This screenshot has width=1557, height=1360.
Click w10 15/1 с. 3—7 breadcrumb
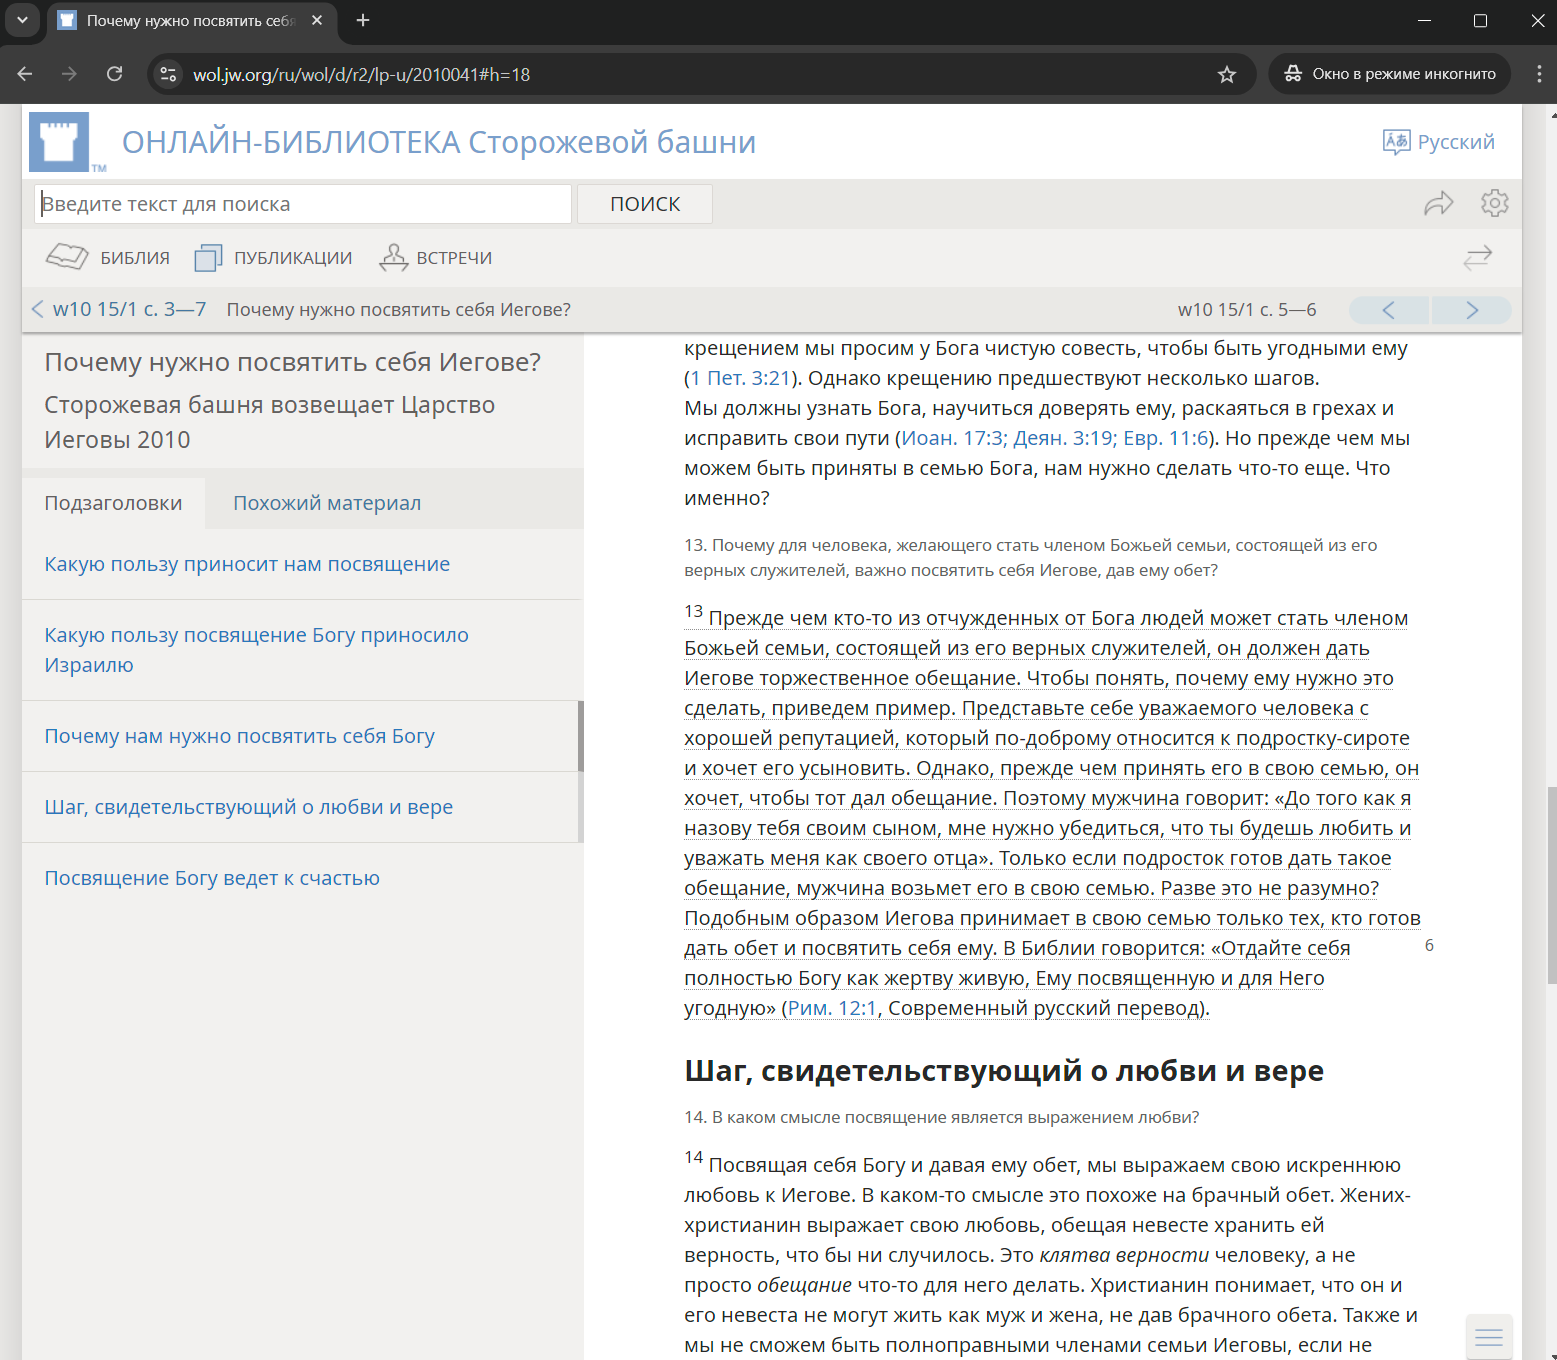coord(129,309)
